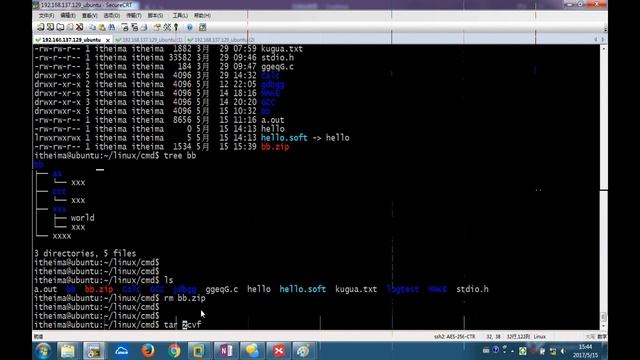Click the terminal scrollbar down arrow
The width and height of the screenshot is (640, 360).
tap(604, 326)
